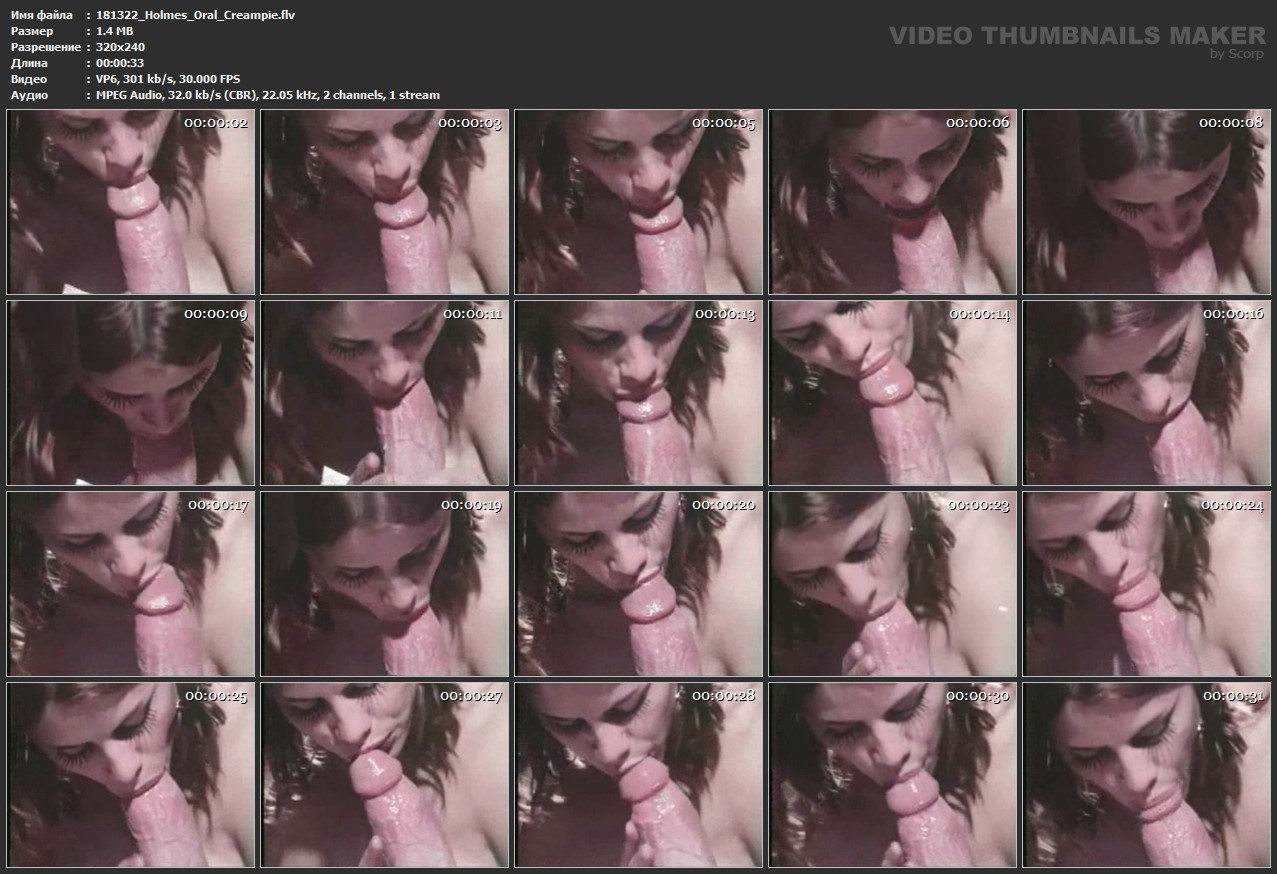Click the Имя файла label
Viewport: 1277px width, 874px height.
pyautogui.click(x=41, y=15)
